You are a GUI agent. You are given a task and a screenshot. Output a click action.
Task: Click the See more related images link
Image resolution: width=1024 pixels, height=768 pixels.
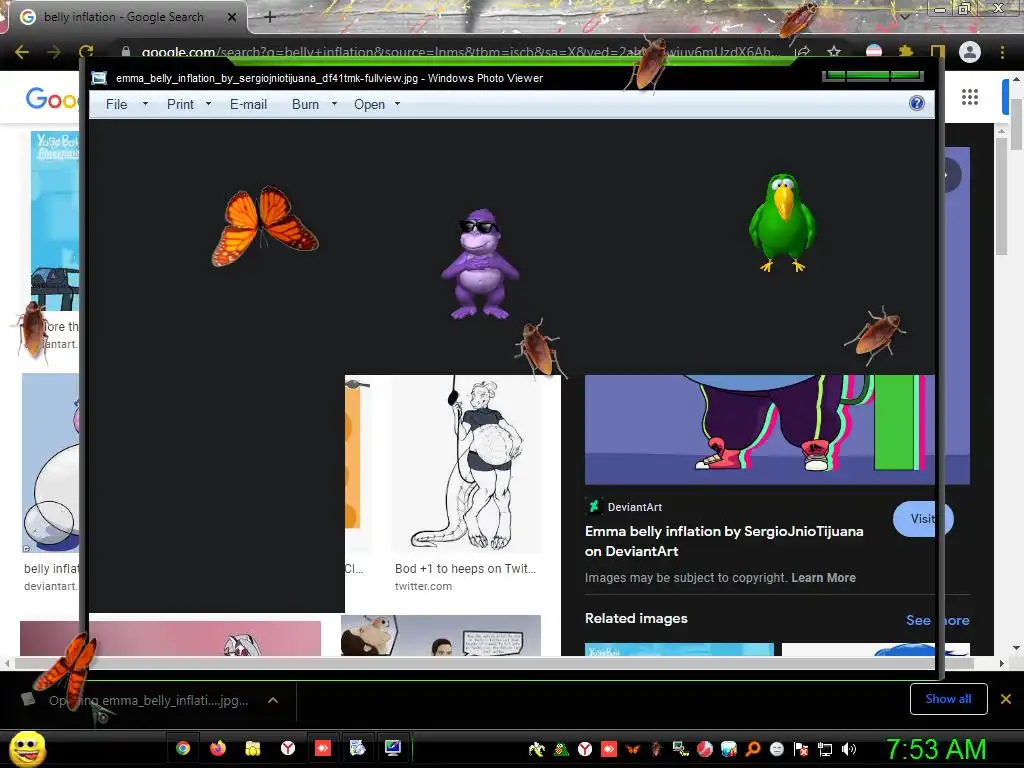pyautogui.click(x=937, y=620)
